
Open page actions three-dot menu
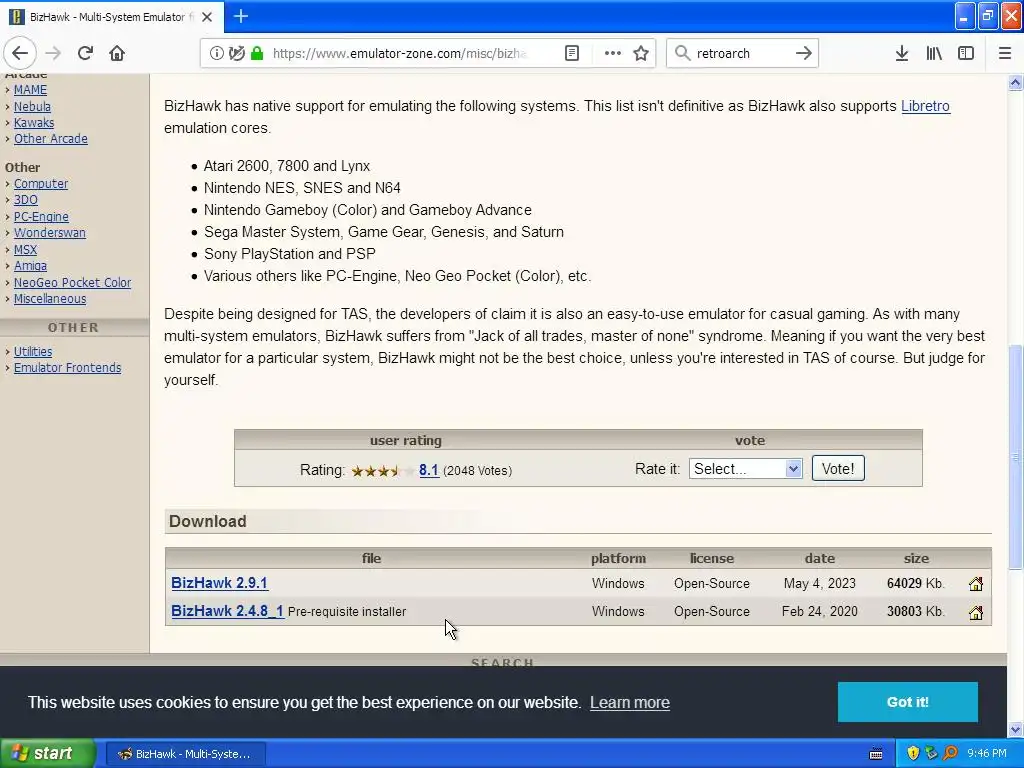coord(613,53)
